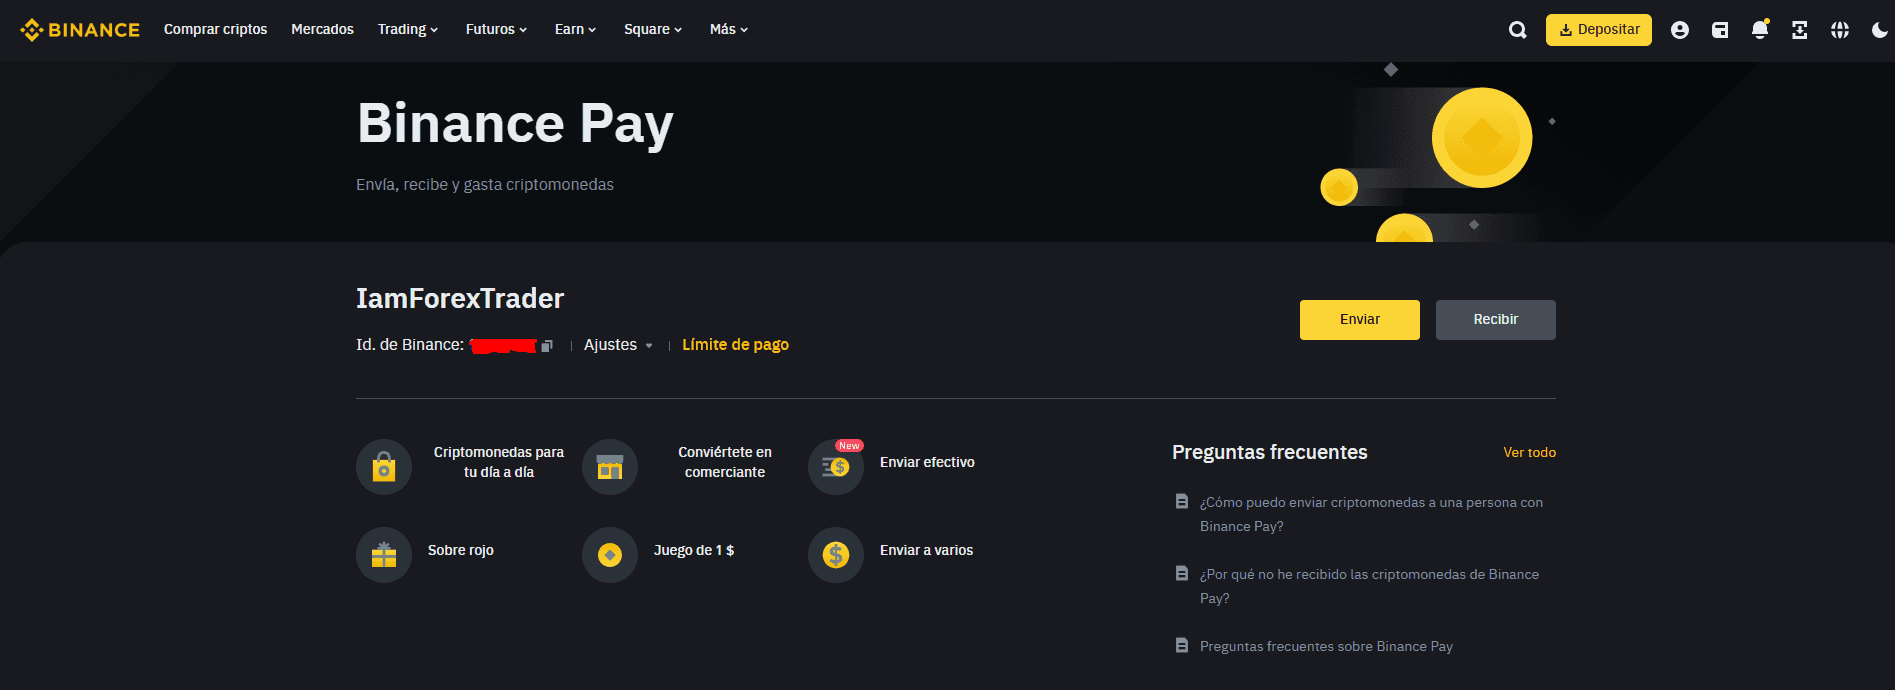Screen dimensions: 1895x690
Task: Open Preguntas frecuentes sobre Binance Pay link
Action: click(x=1326, y=647)
